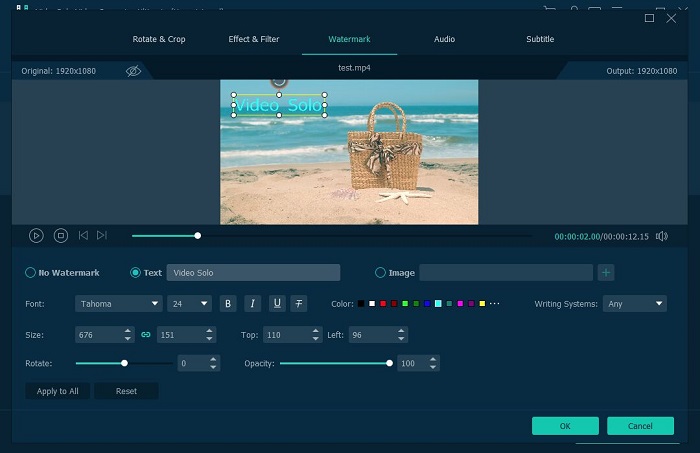Toggle underline text formatting
This screenshot has width=700, height=453.
coord(277,304)
